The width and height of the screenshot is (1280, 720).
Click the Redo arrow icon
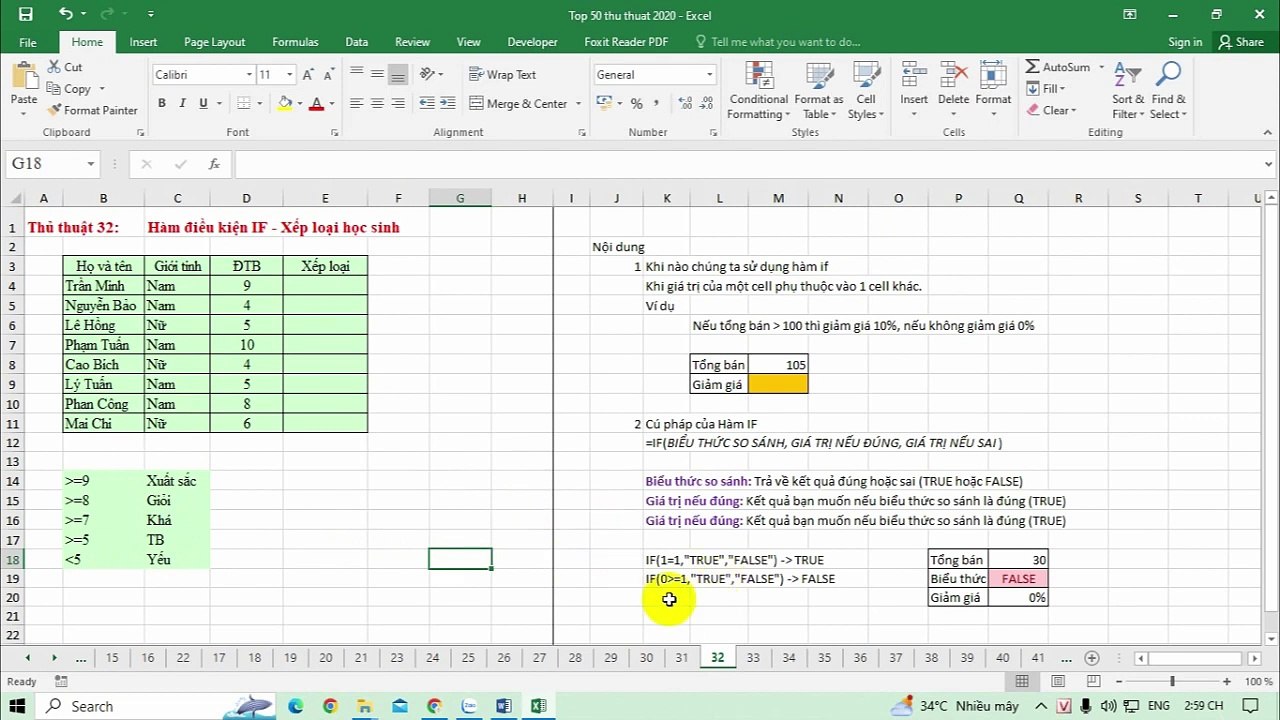tap(109, 14)
